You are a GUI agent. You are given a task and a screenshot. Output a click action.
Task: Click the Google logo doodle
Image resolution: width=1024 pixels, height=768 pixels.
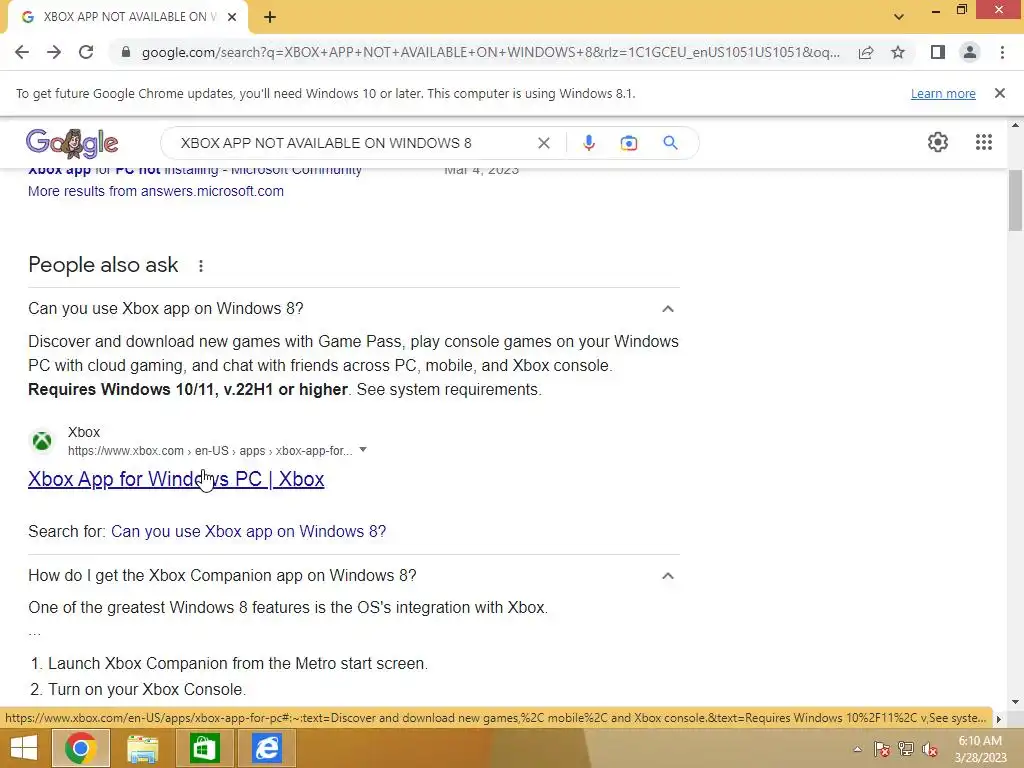(72, 143)
